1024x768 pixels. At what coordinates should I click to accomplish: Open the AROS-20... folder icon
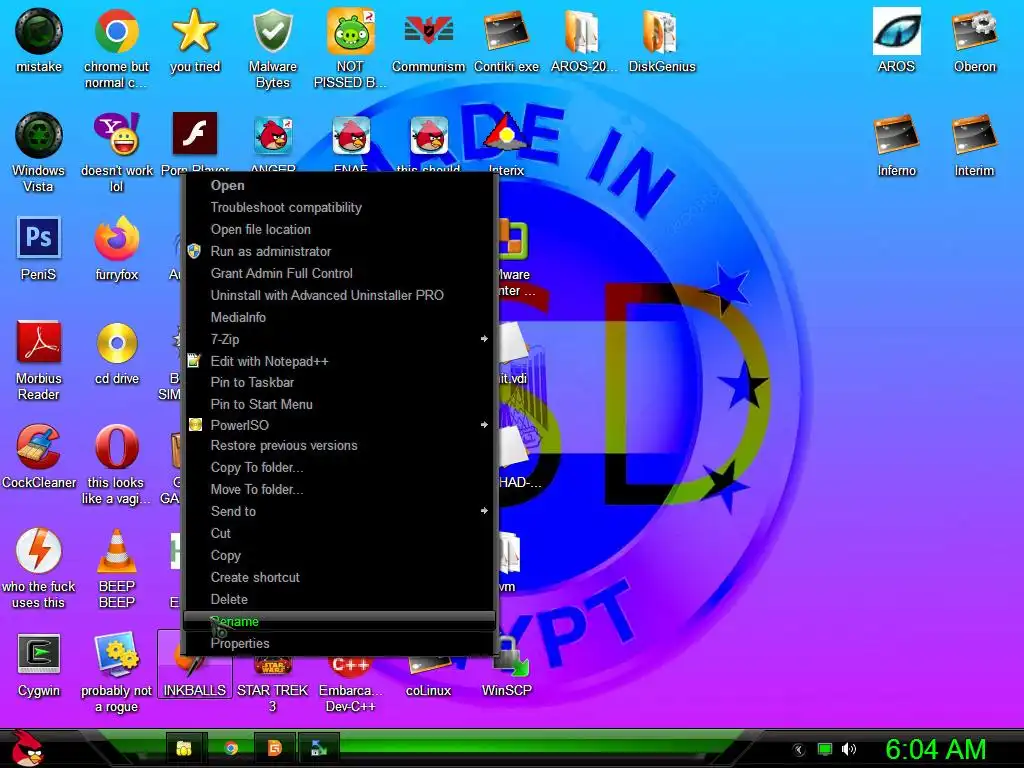coord(583,31)
